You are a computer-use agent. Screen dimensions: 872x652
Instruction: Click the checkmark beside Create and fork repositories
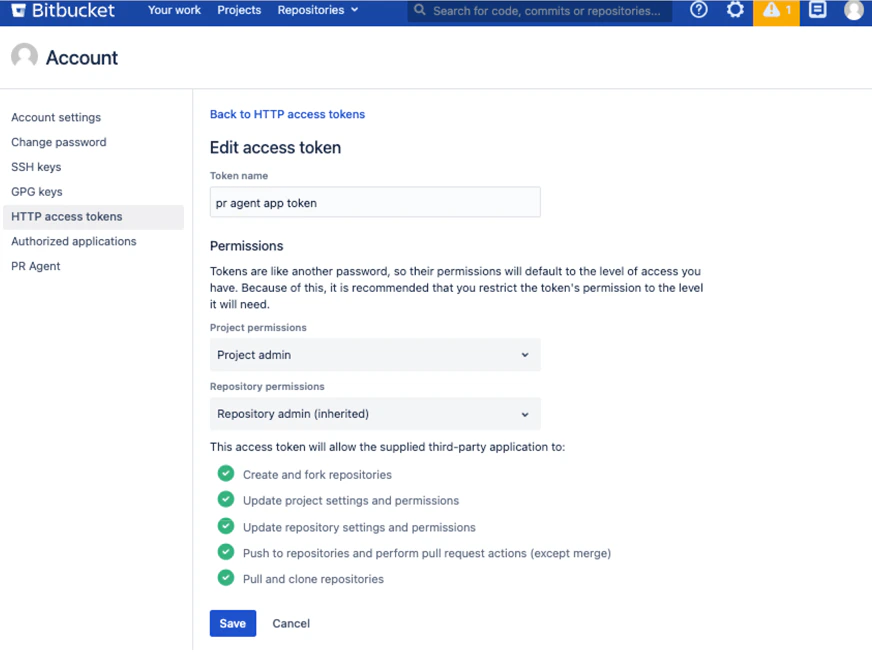tap(226, 474)
